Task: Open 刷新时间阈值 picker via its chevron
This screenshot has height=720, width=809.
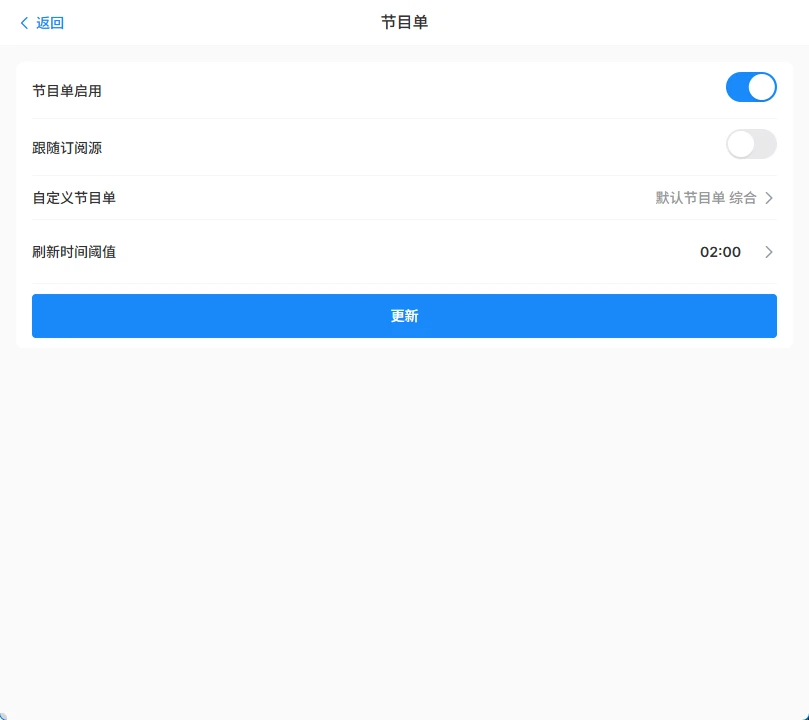Action: (769, 252)
